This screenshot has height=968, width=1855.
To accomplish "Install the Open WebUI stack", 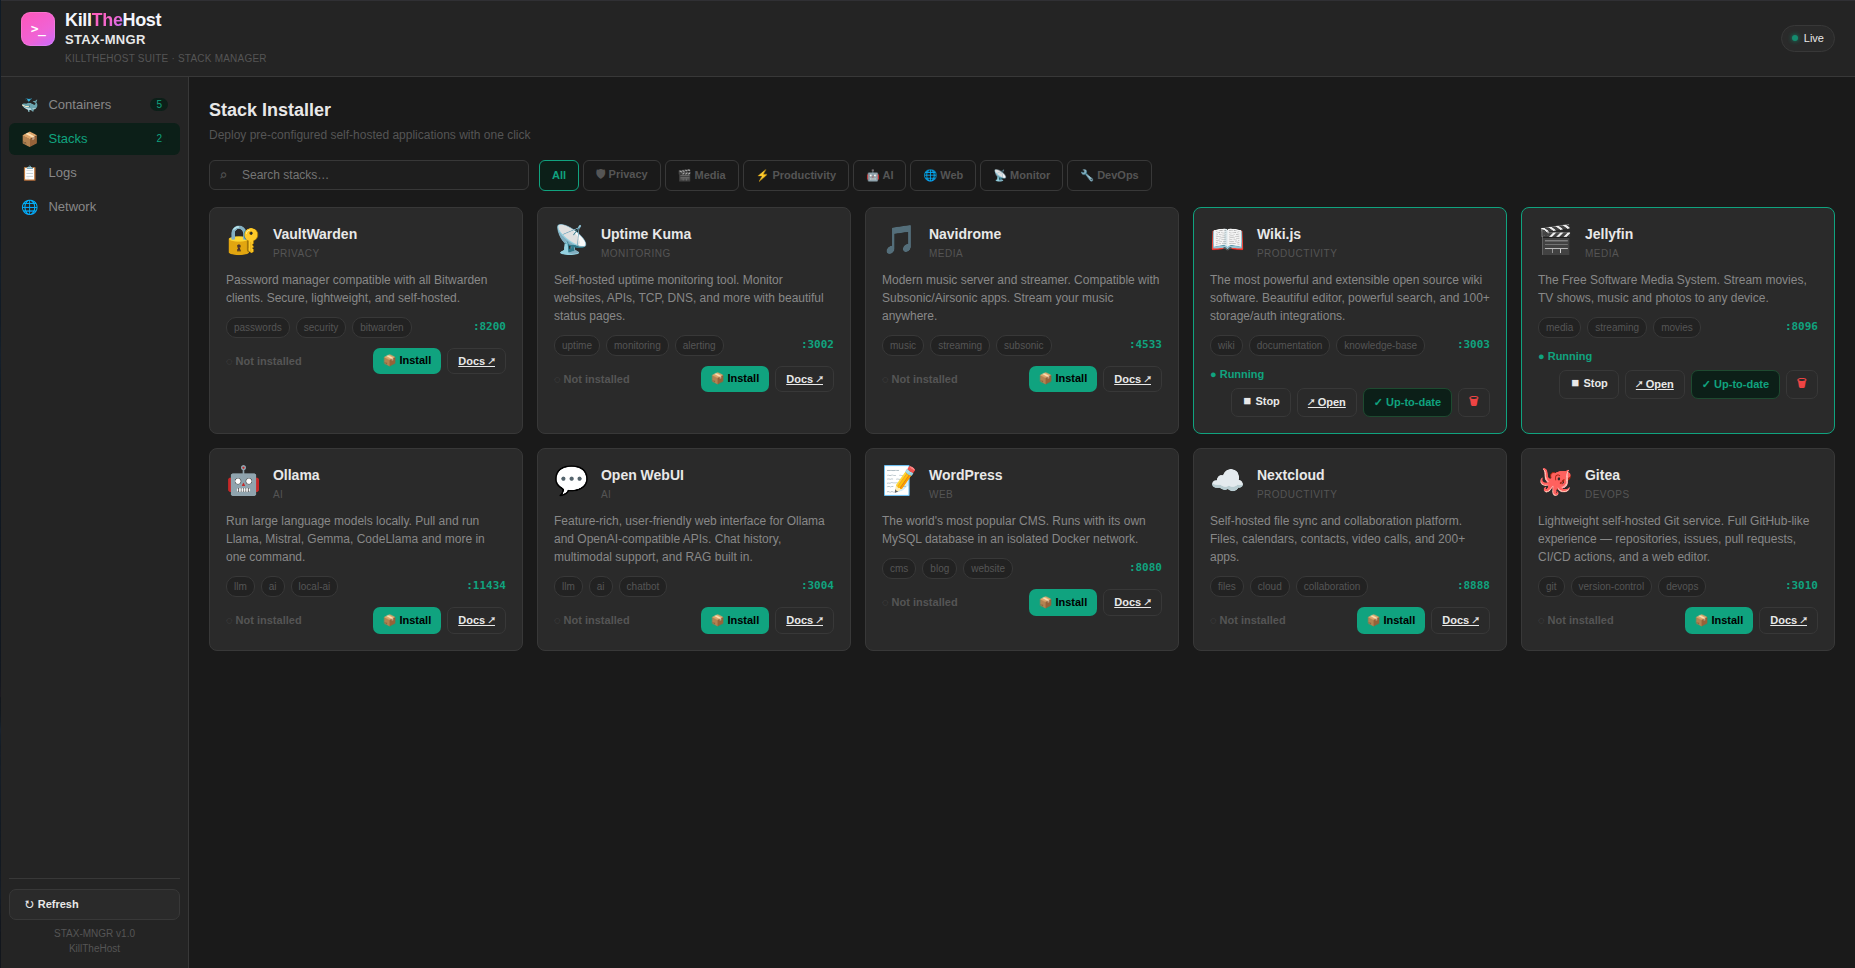I will [735, 620].
